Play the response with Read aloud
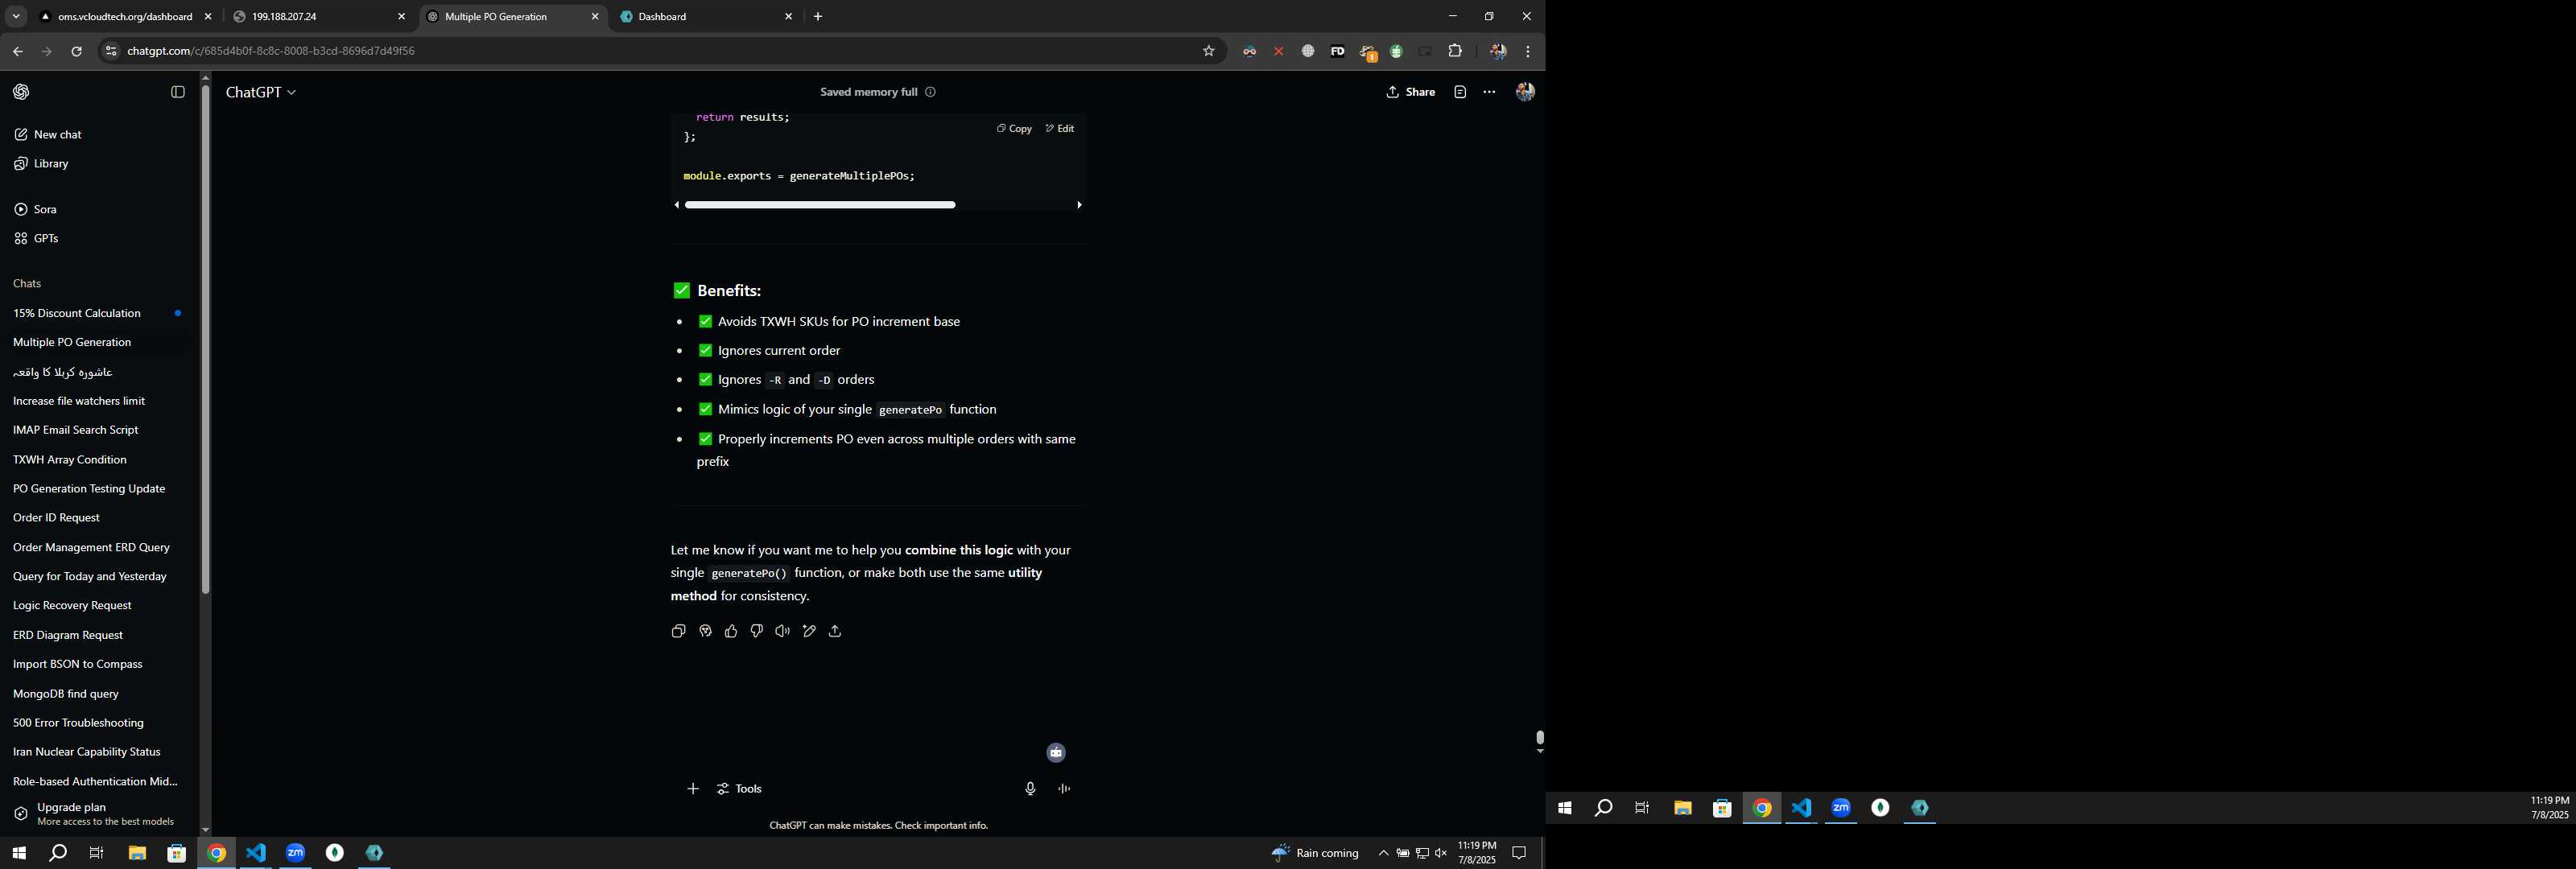This screenshot has width=2576, height=869. point(782,631)
